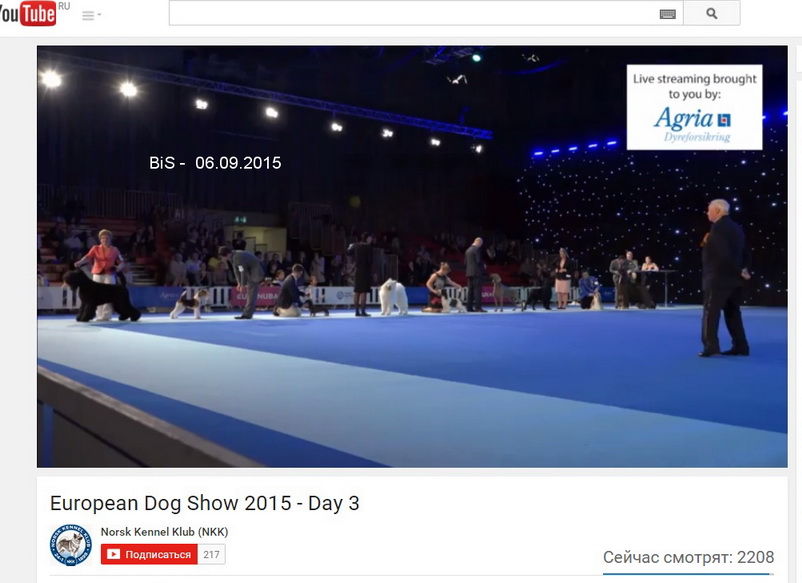Click the Сейчас смотрят: 2208 viewer count

[x=688, y=557]
